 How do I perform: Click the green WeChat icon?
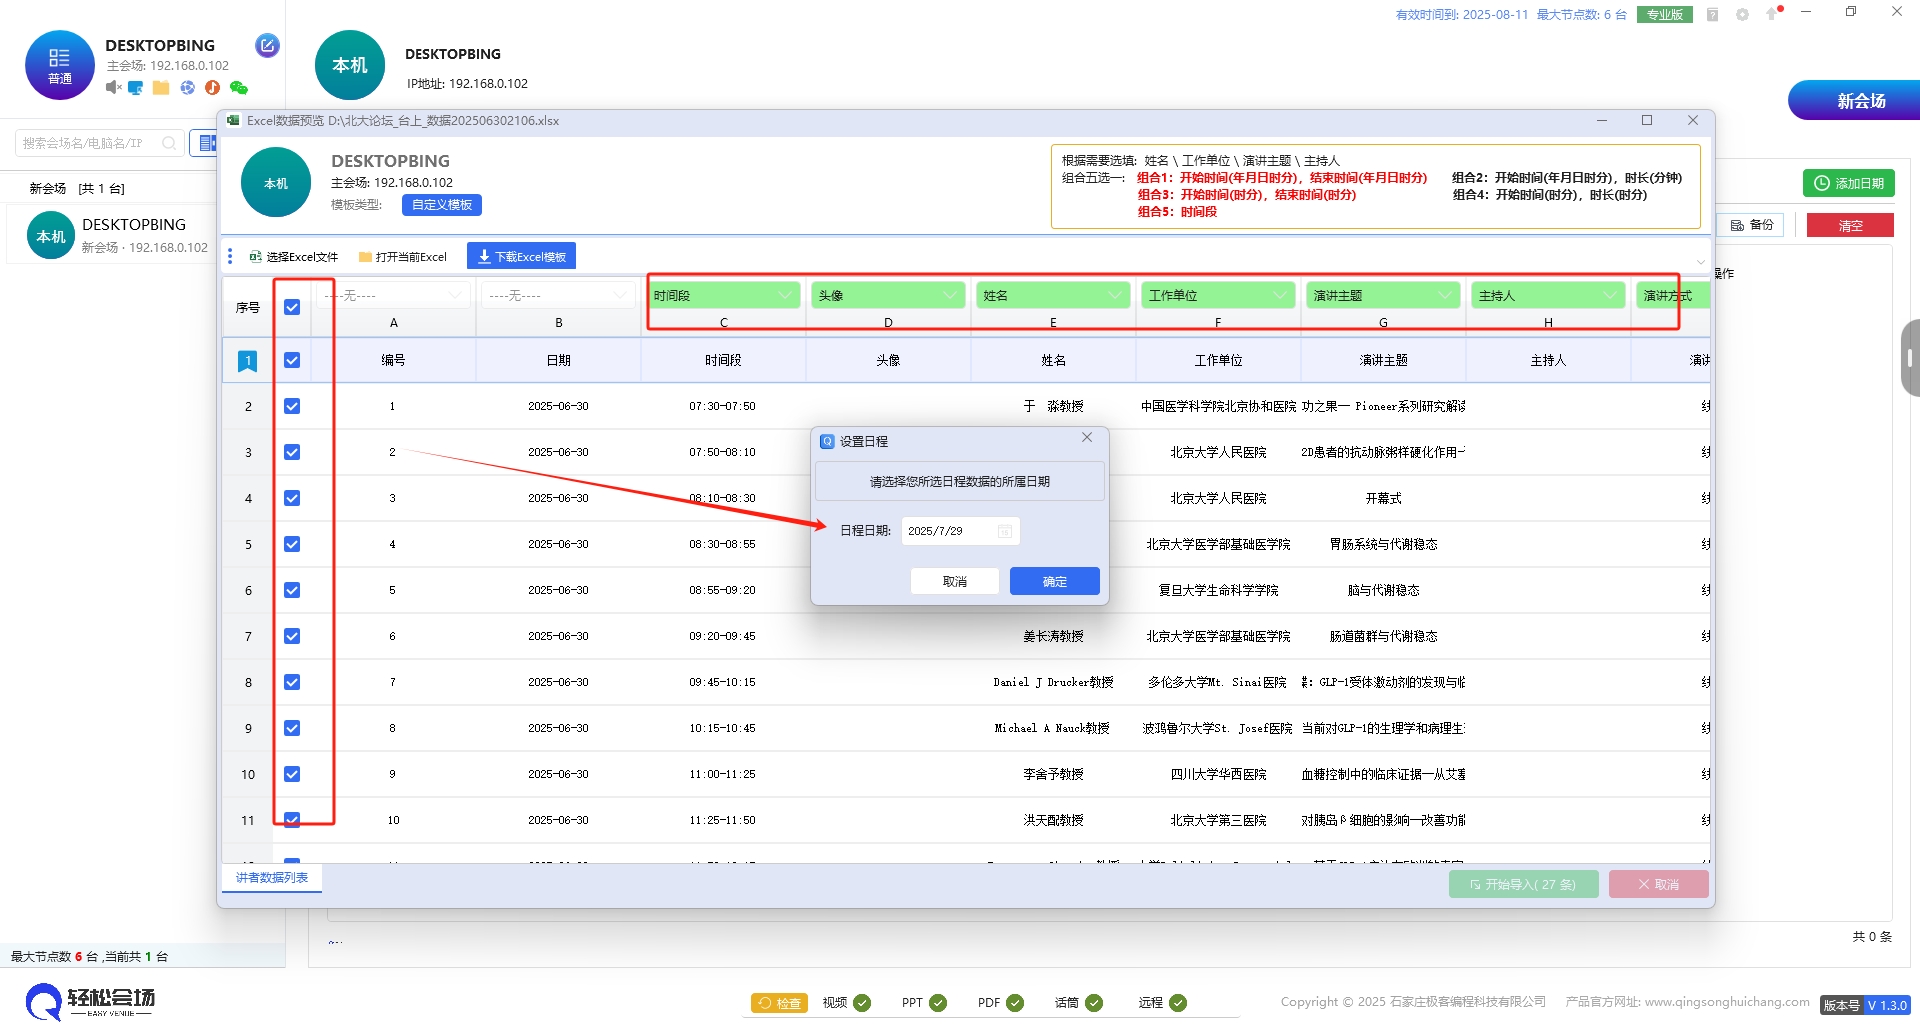pyautogui.click(x=239, y=88)
